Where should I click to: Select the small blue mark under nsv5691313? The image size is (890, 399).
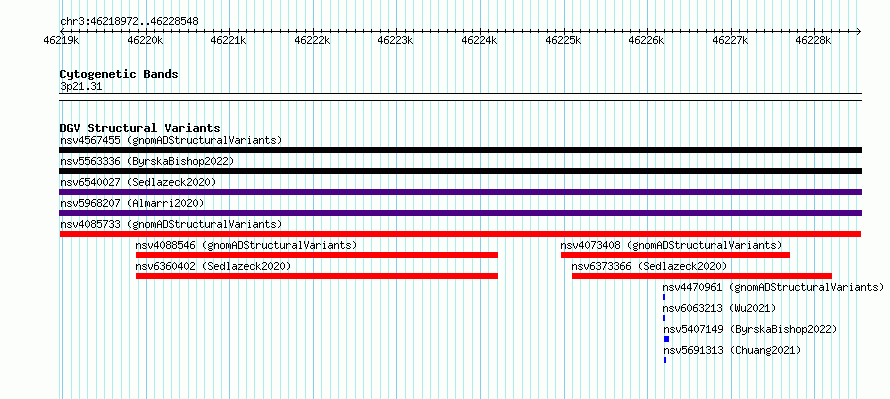(665, 360)
